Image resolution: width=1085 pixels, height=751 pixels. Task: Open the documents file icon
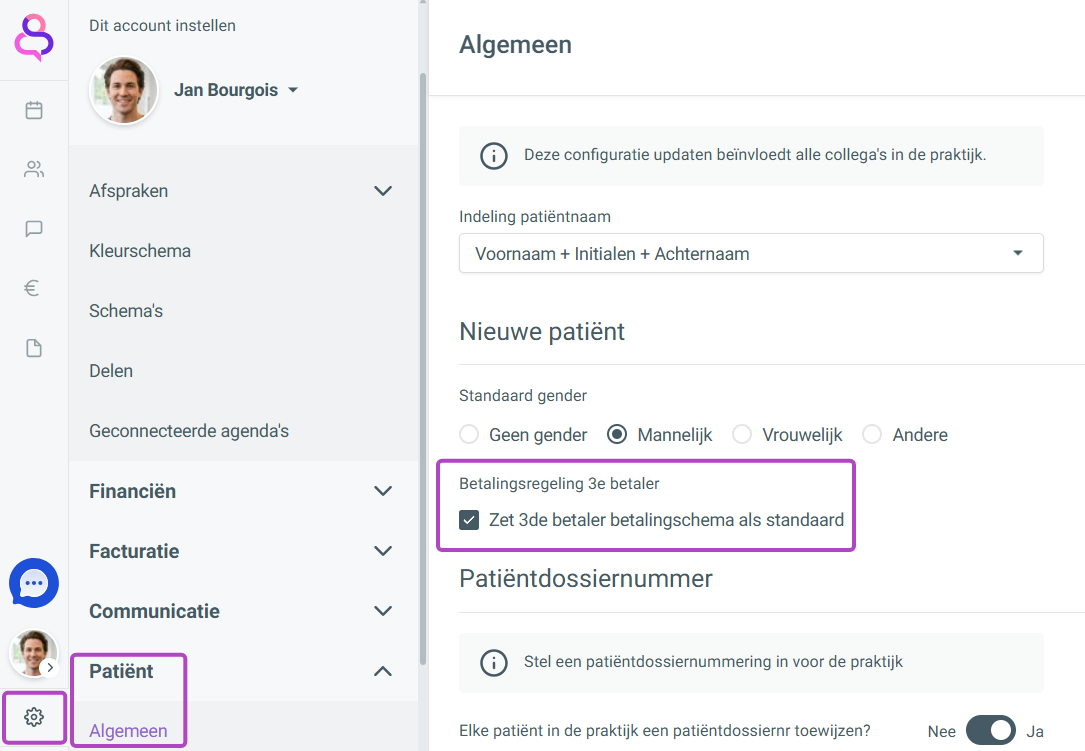click(x=34, y=348)
